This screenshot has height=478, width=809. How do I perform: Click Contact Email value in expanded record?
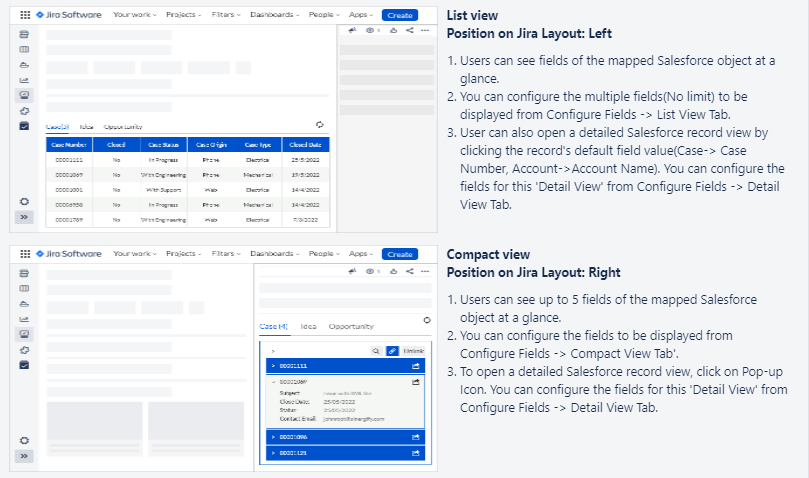pyautogui.click(x=353, y=419)
